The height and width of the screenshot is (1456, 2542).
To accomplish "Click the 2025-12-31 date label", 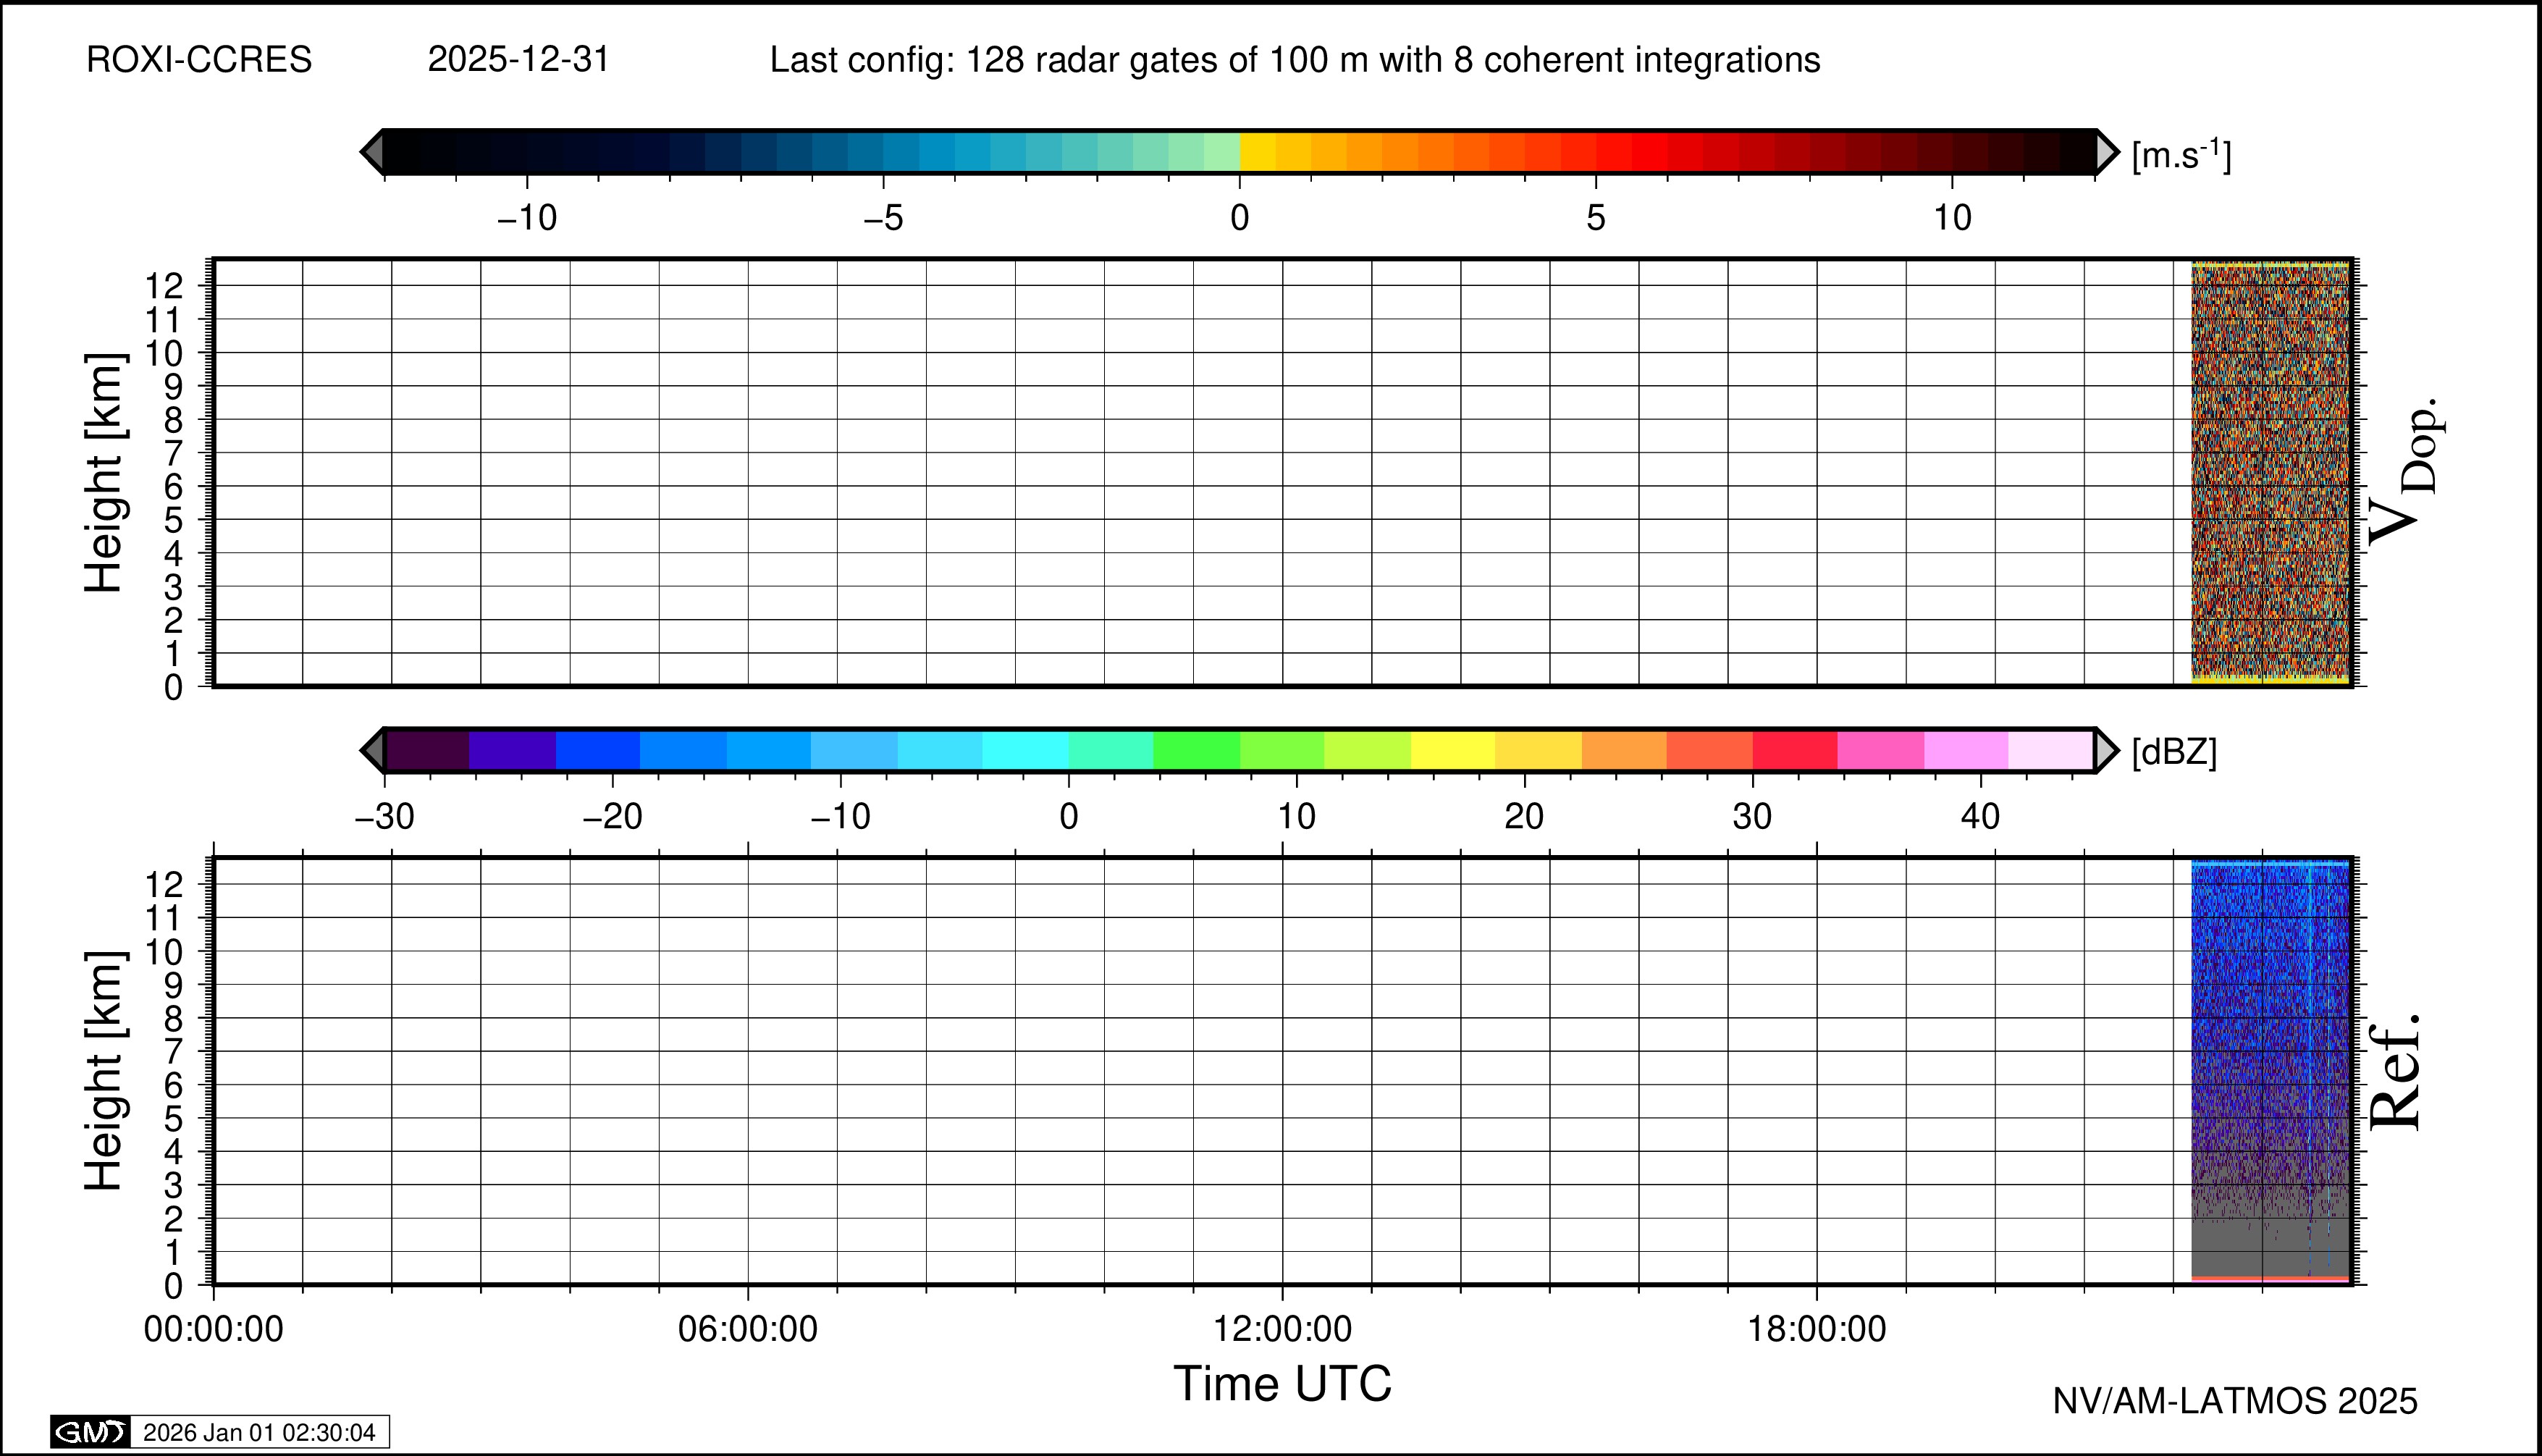I will point(518,60).
